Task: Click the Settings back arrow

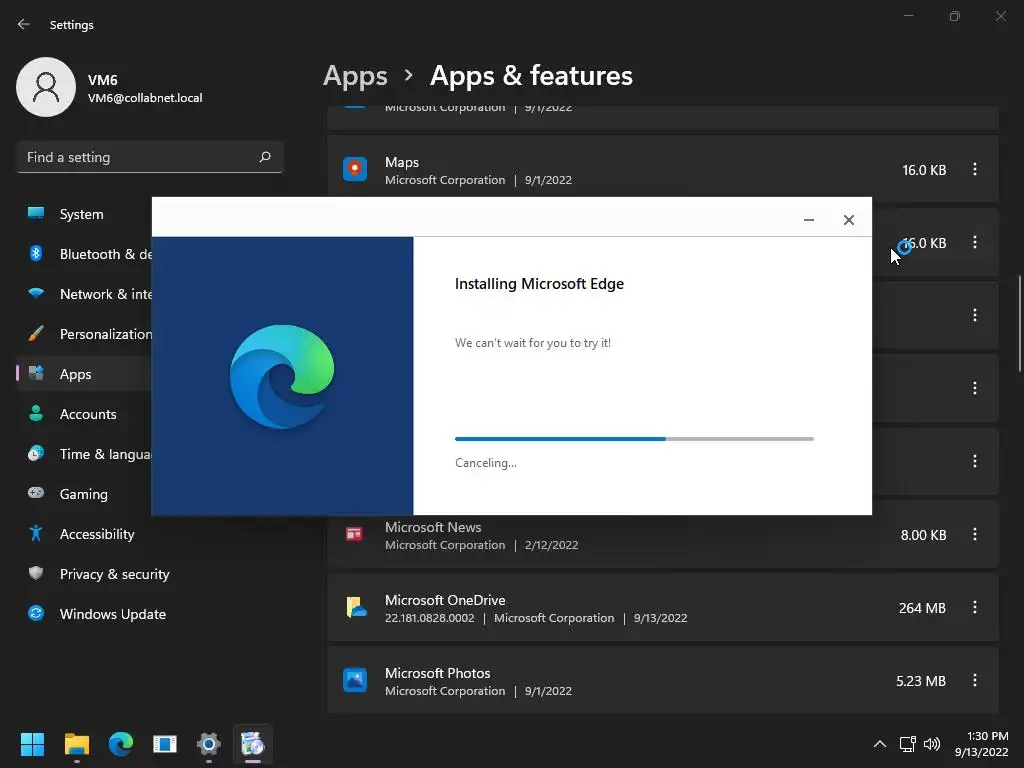Action: coord(24,24)
